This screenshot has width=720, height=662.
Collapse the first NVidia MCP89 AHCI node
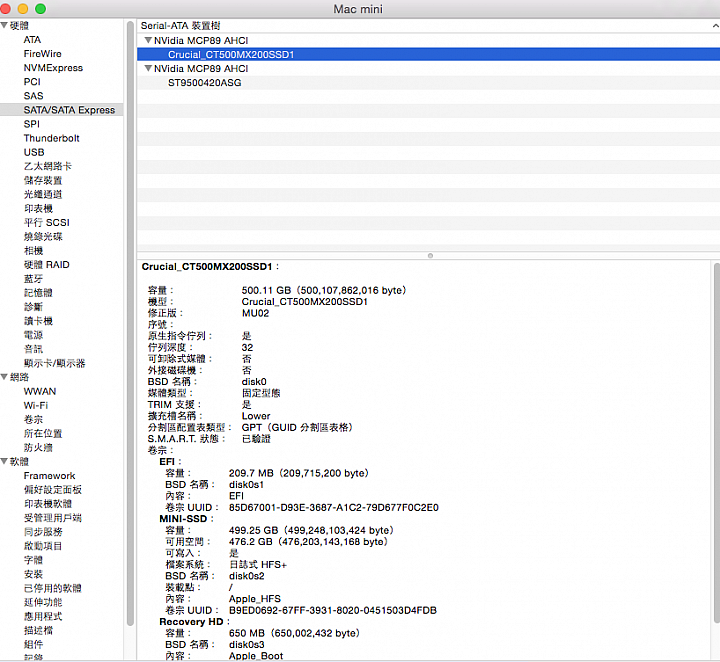148,40
